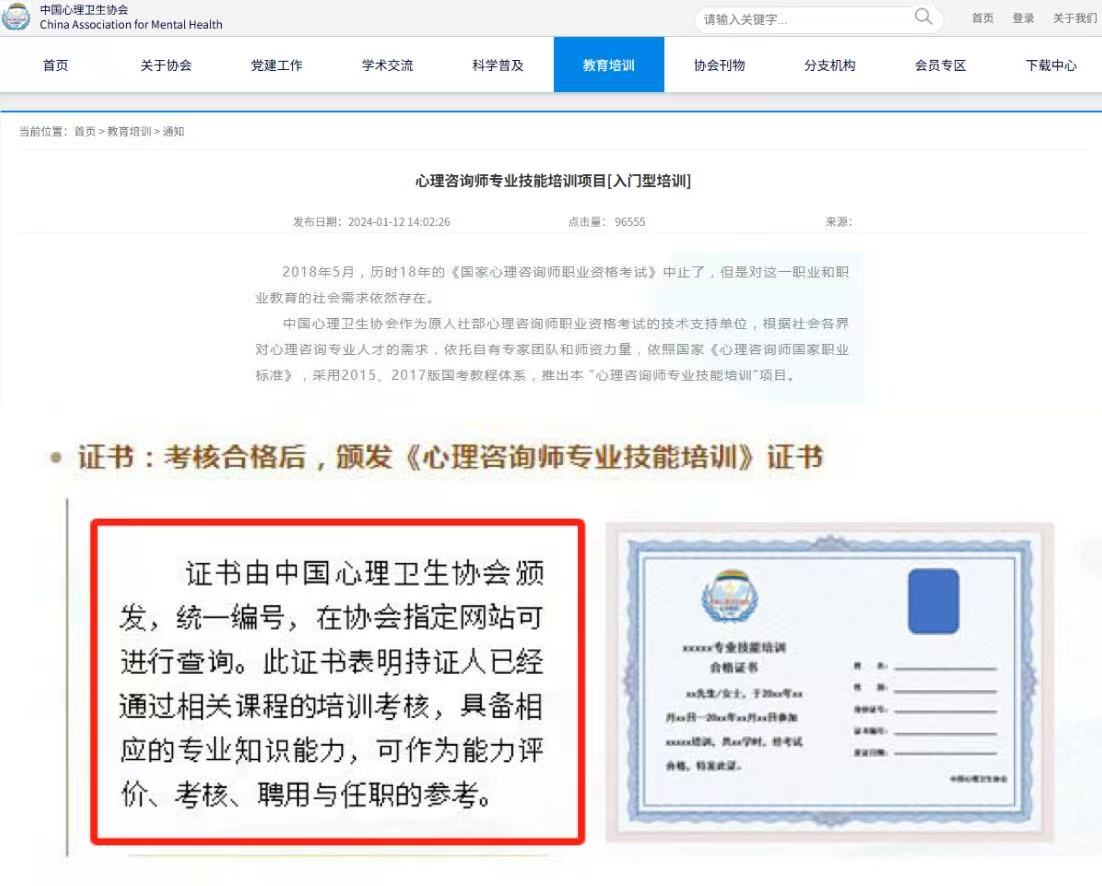
Task: Click the search magnifier icon
Action: (923, 17)
